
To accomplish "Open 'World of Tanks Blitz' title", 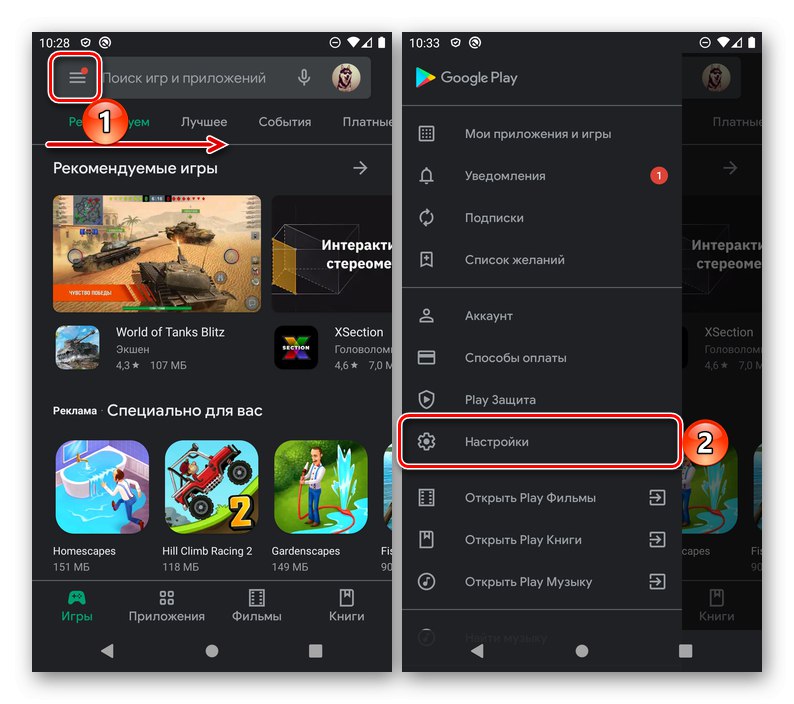I will [x=170, y=332].
